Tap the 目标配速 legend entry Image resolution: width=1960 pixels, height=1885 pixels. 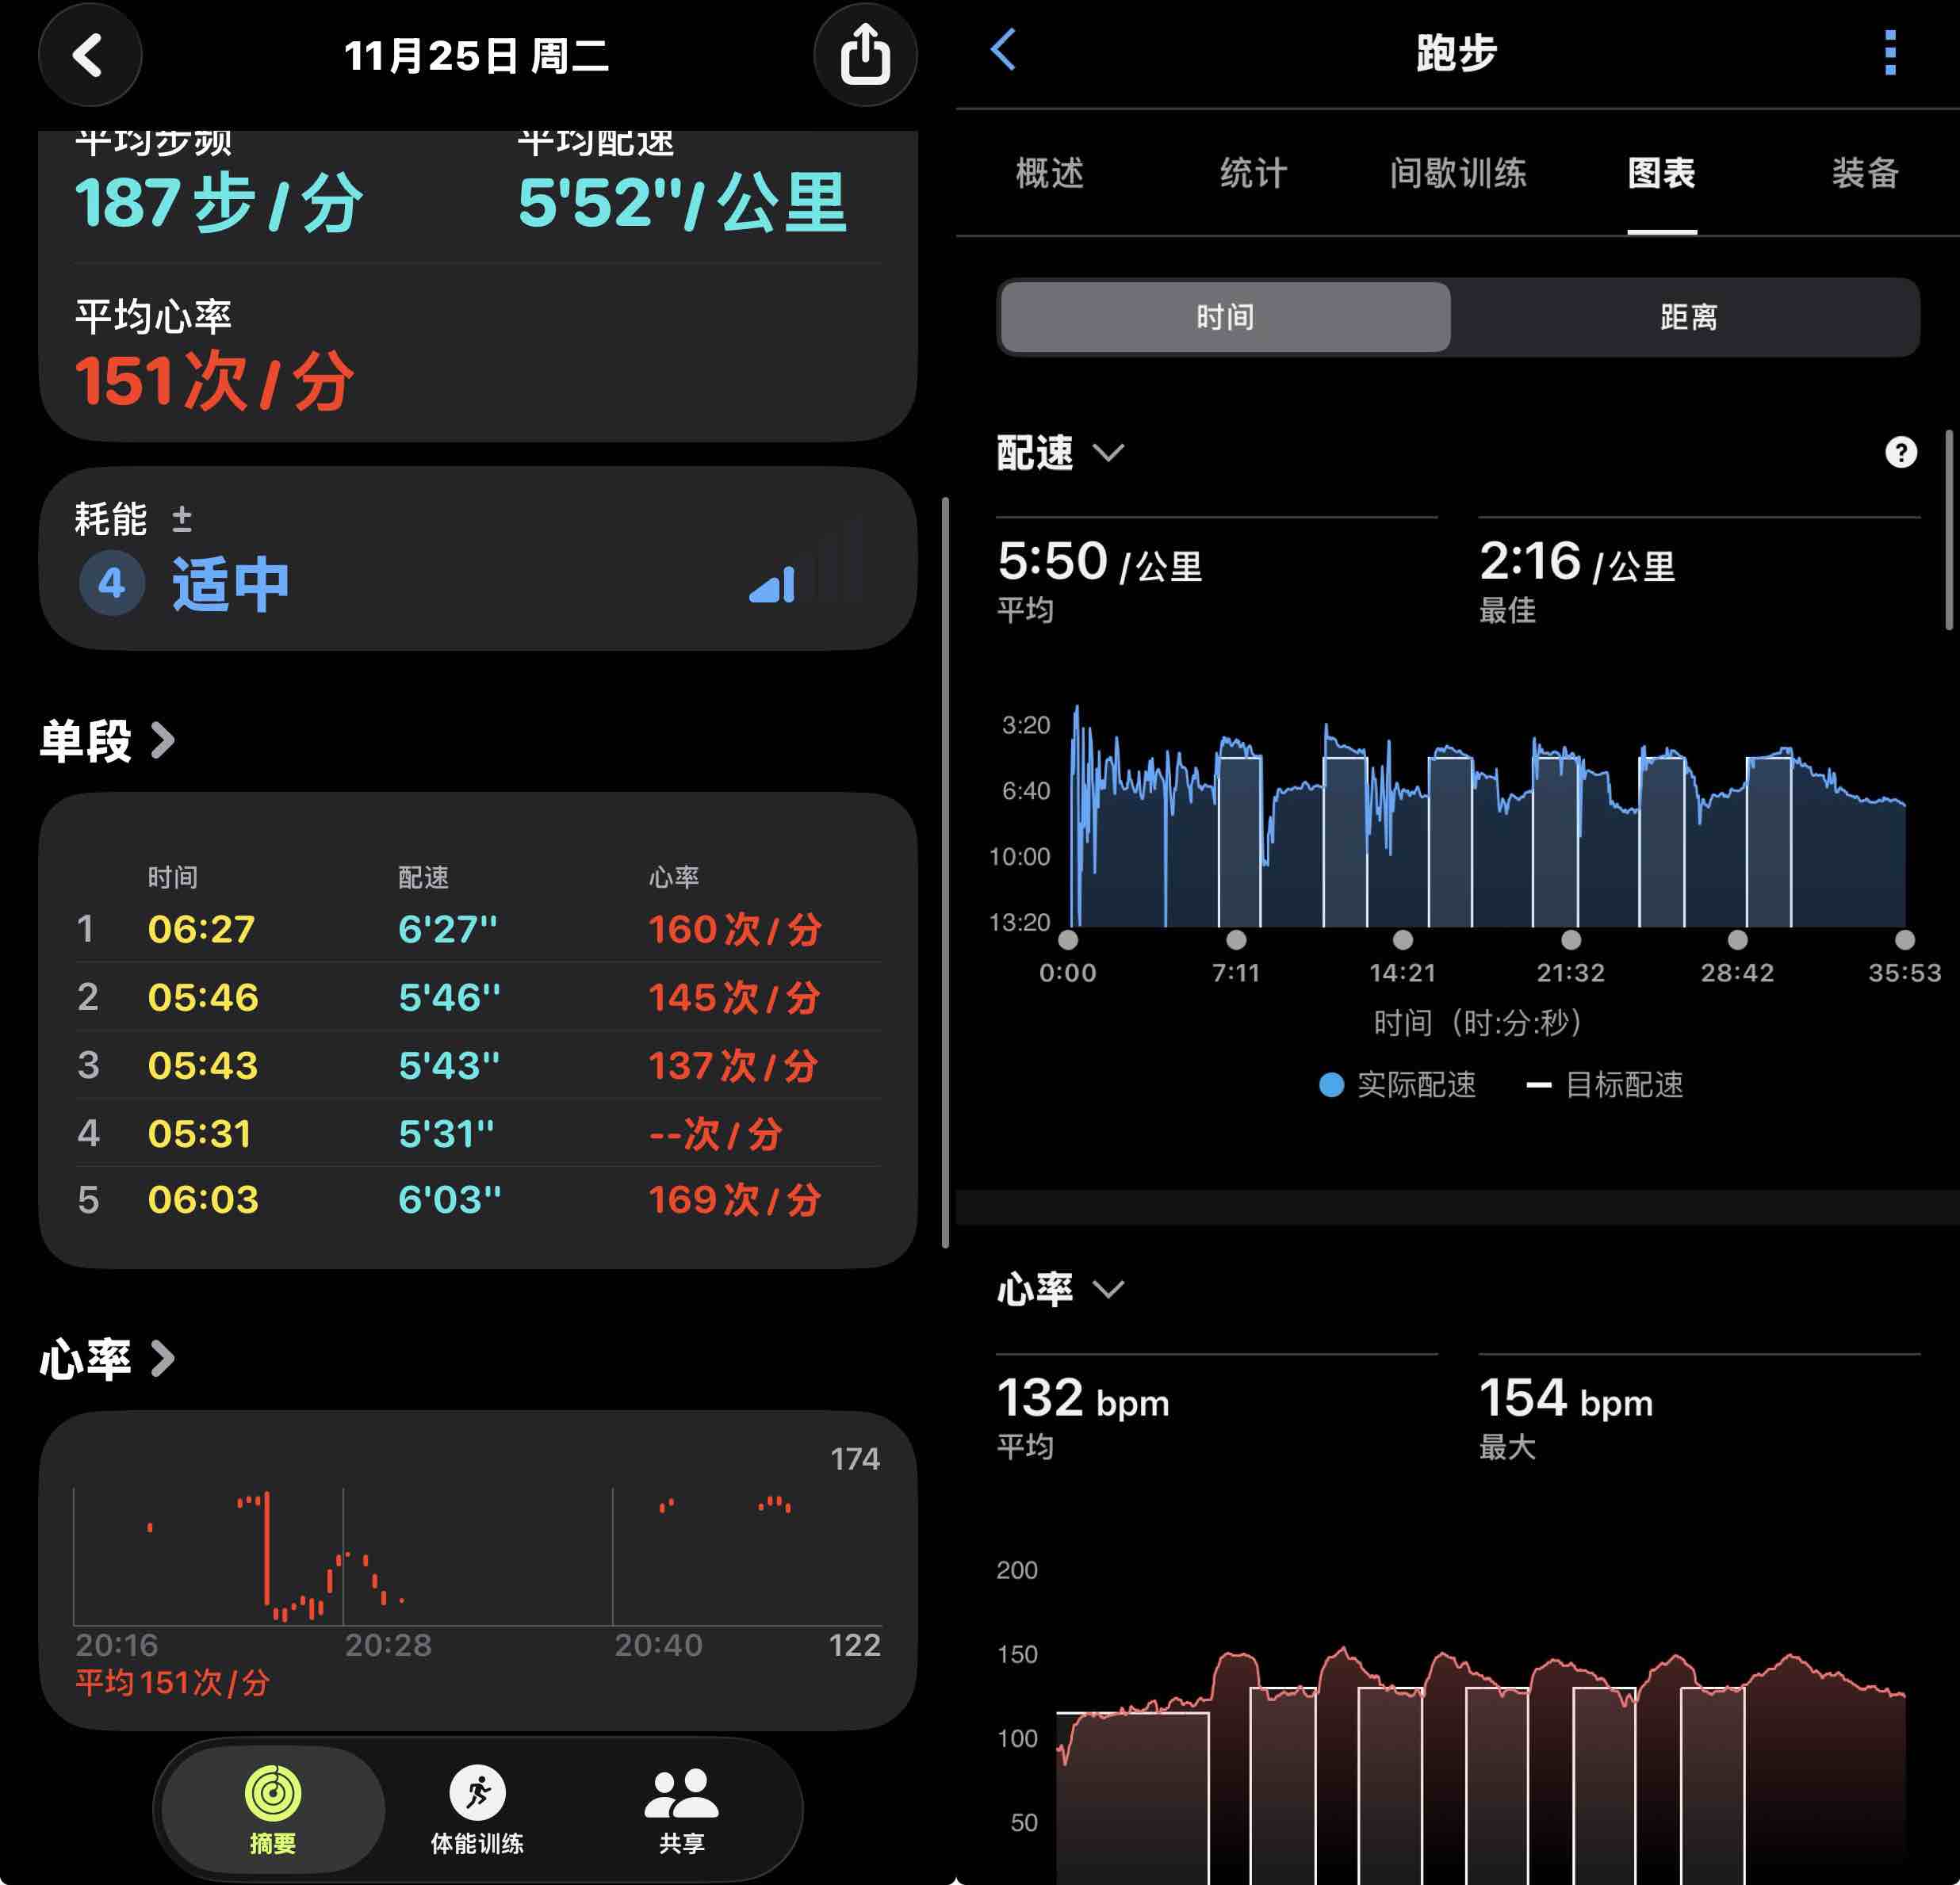coord(1605,1085)
